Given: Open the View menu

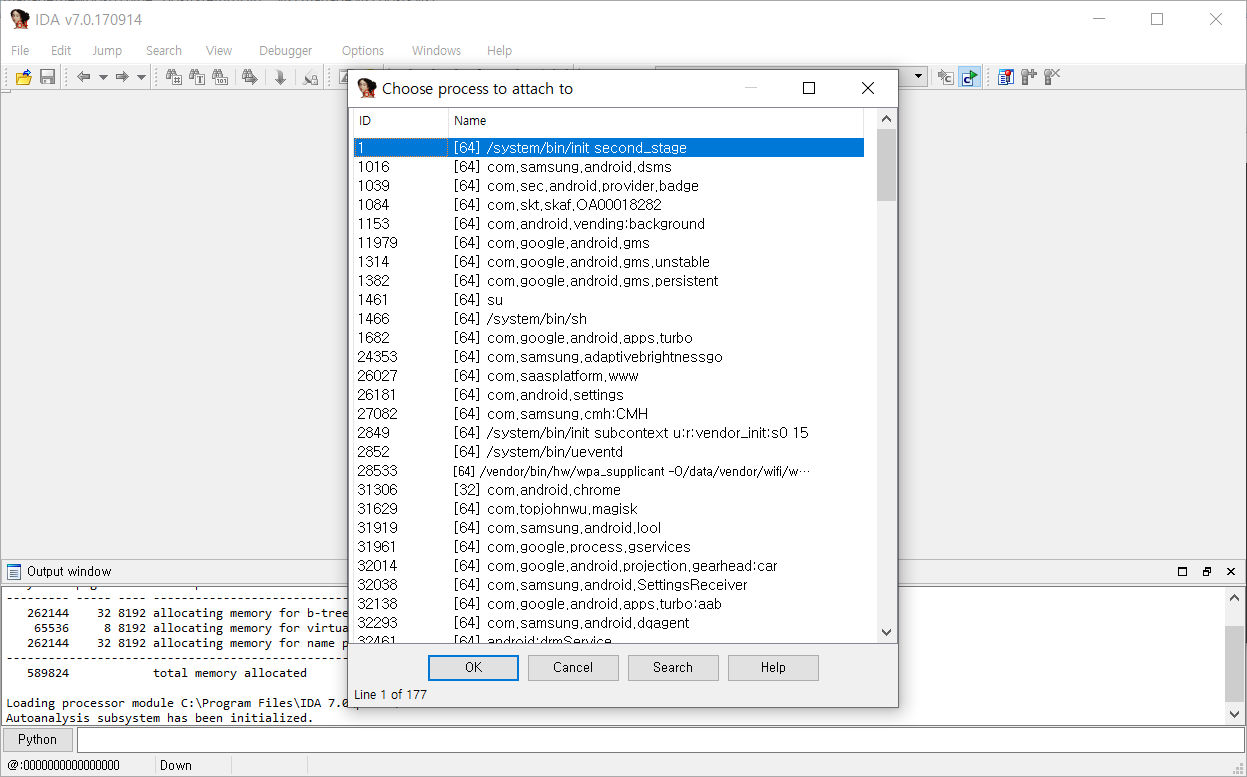Looking at the screenshot, I should click(219, 50).
